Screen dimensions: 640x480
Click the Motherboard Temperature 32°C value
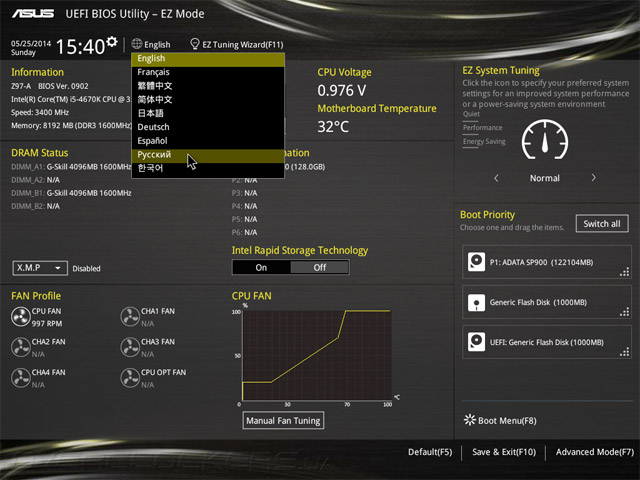pyautogui.click(x=333, y=127)
